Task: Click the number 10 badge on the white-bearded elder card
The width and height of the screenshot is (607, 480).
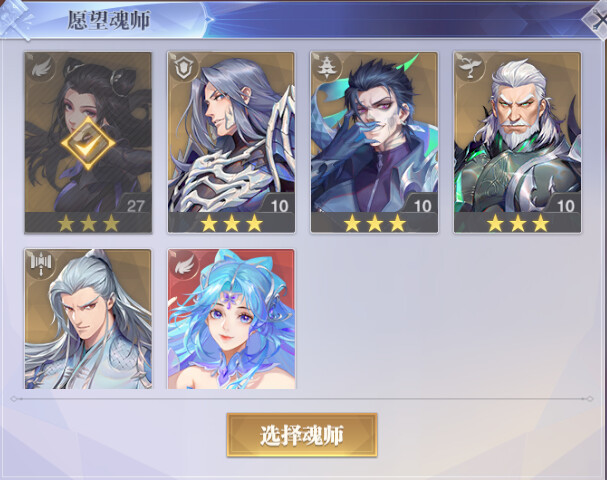Action: 565,206
